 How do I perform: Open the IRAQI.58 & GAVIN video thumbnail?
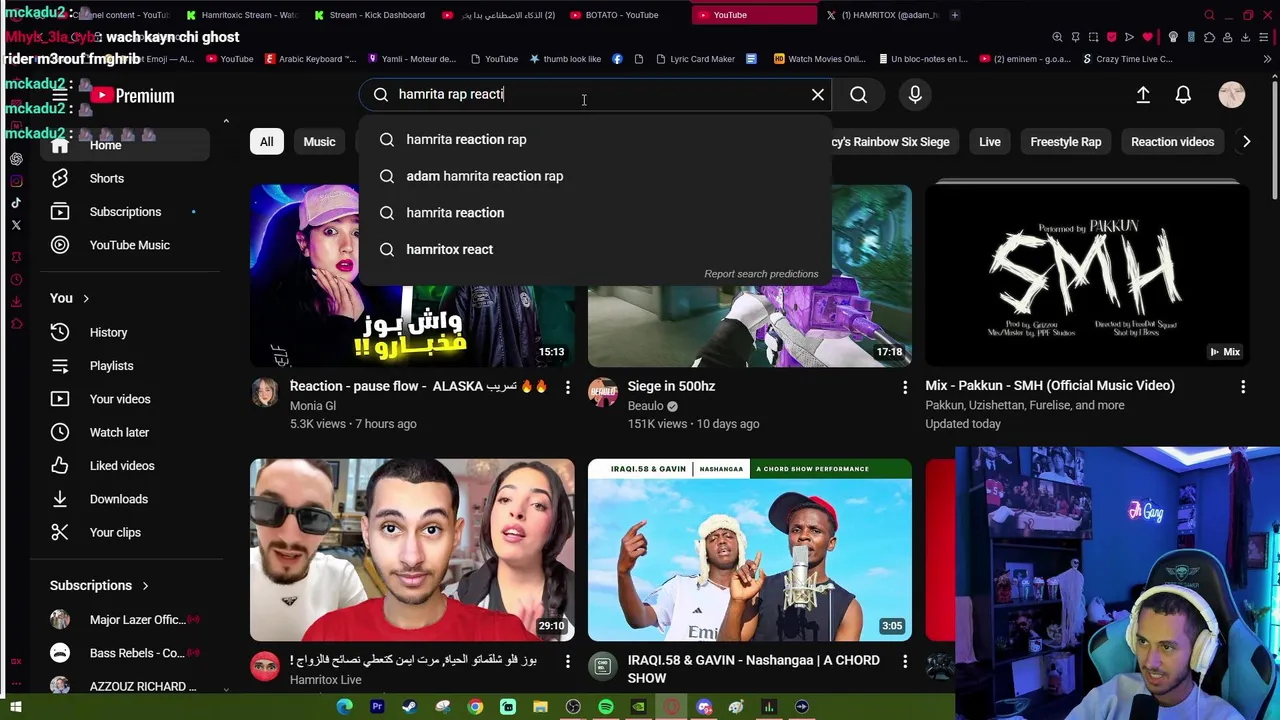[750, 550]
